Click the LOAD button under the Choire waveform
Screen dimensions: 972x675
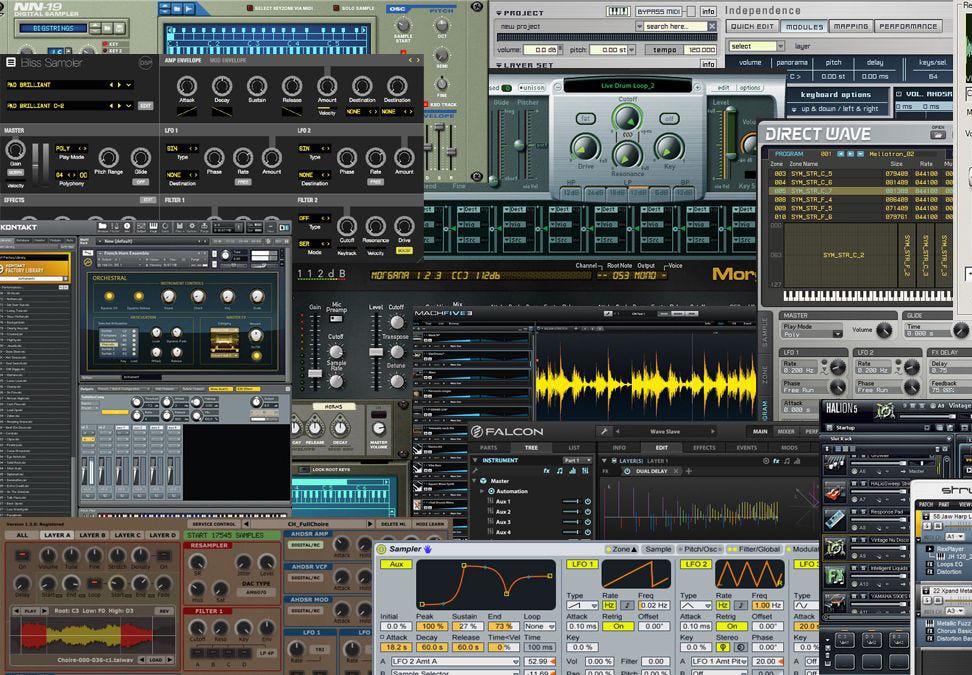point(156,660)
